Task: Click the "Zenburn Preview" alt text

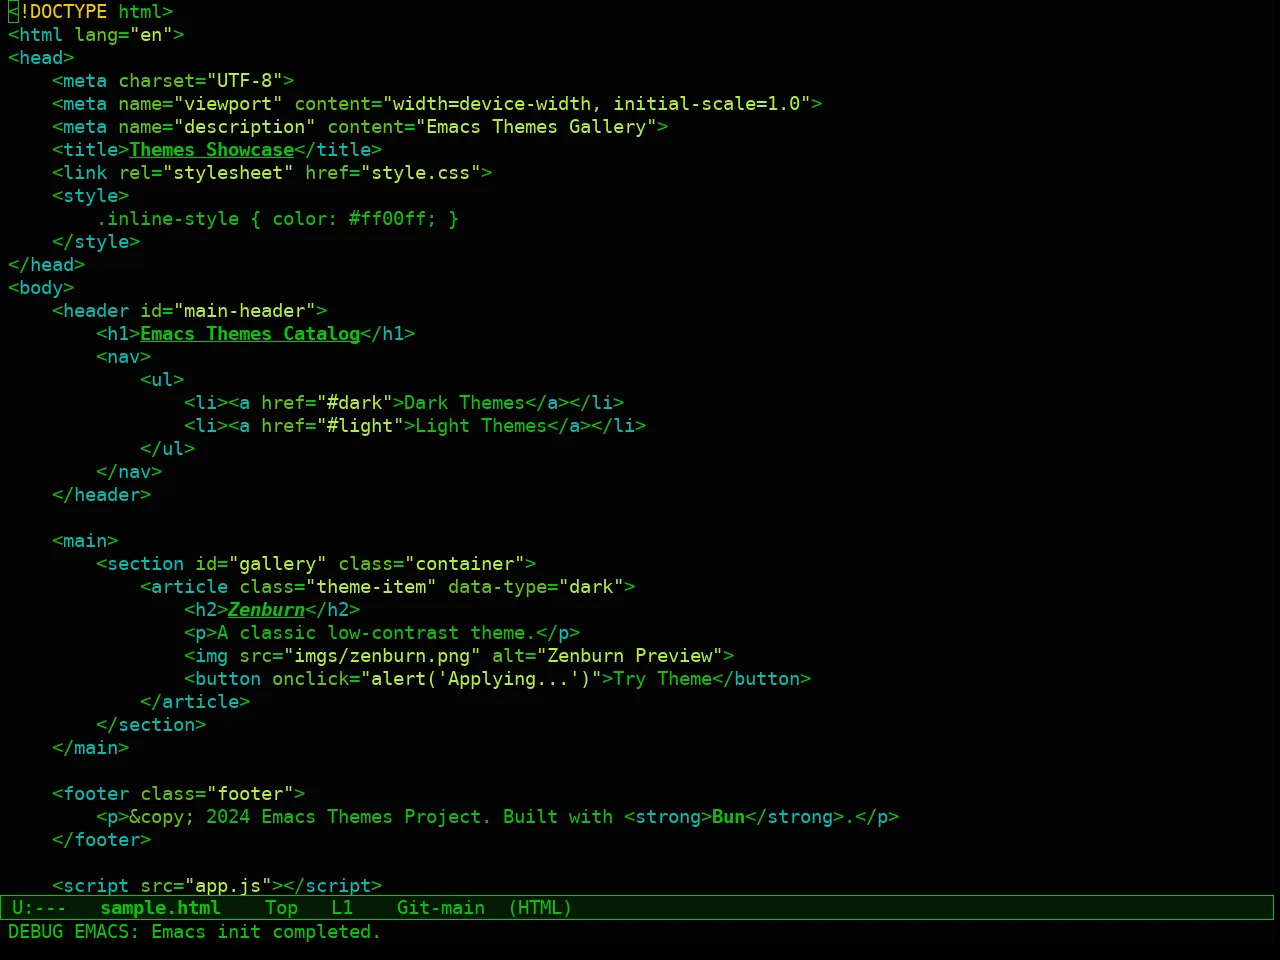Action: click(x=630, y=656)
